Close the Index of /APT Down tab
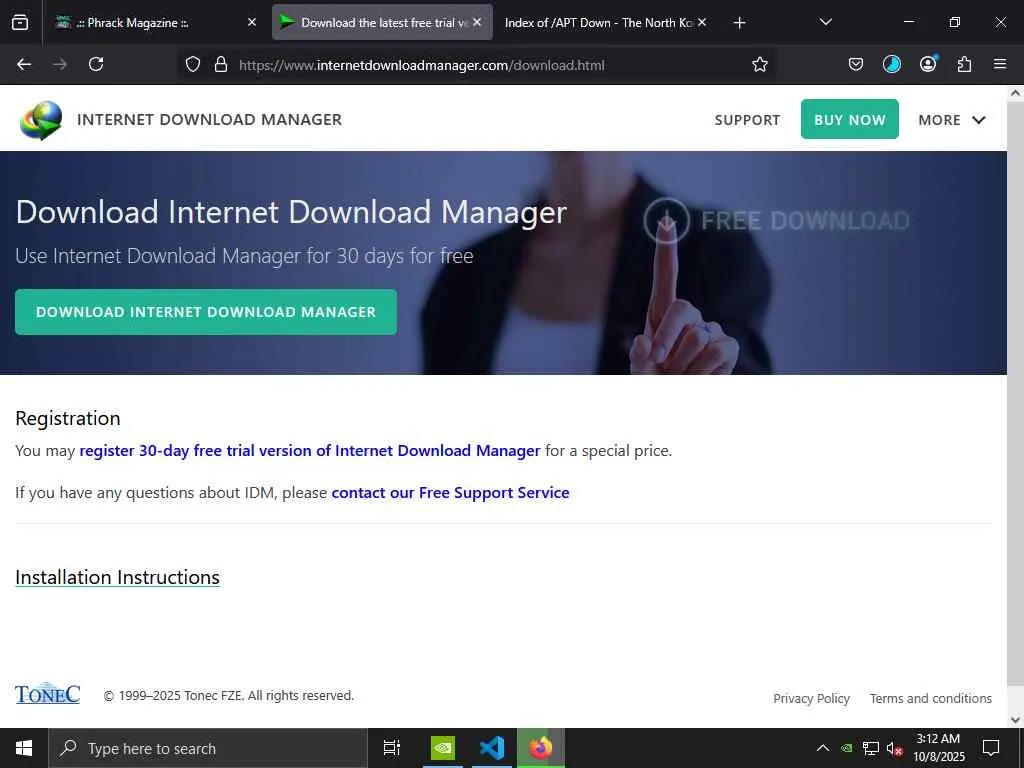The image size is (1024, 768). click(x=702, y=22)
